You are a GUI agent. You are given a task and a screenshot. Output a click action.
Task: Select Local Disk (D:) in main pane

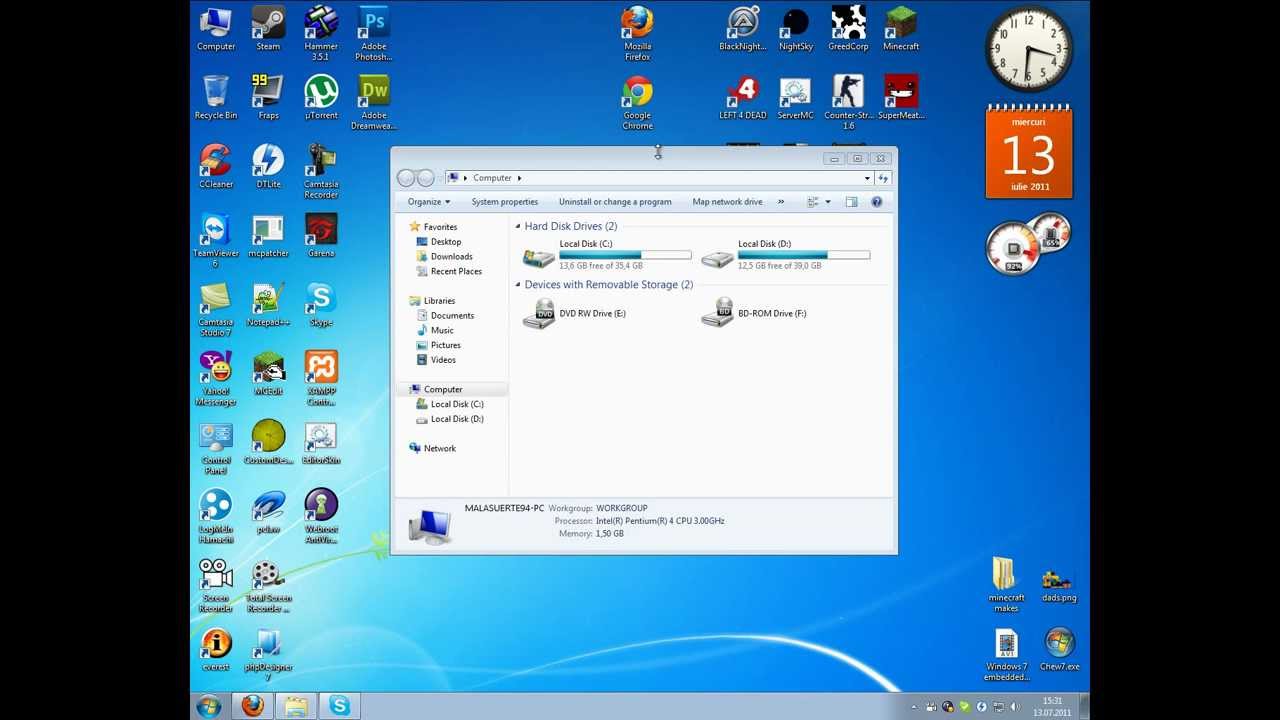[x=786, y=255]
